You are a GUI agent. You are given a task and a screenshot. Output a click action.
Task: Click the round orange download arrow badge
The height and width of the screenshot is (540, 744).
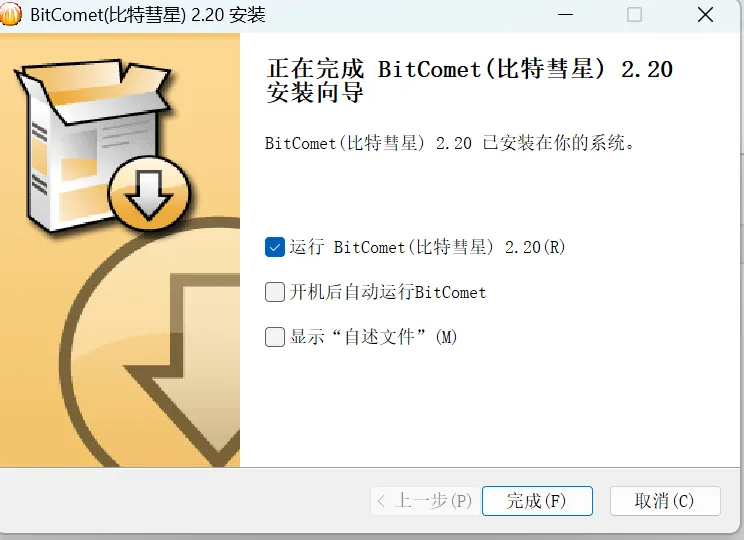coord(149,194)
